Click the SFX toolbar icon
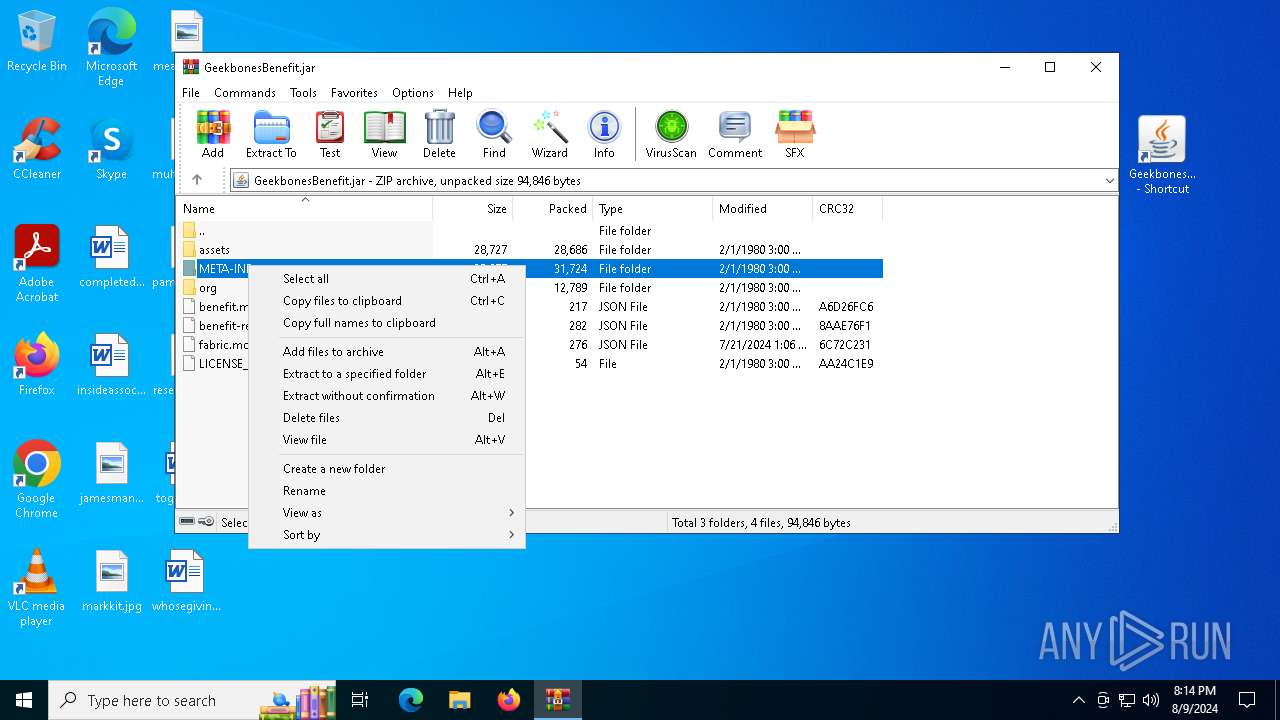Screen dimensions: 1280x720 click(795, 134)
